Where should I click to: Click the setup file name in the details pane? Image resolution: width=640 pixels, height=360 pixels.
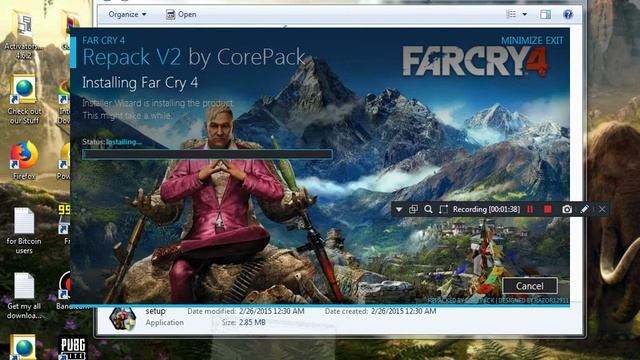pos(156,311)
